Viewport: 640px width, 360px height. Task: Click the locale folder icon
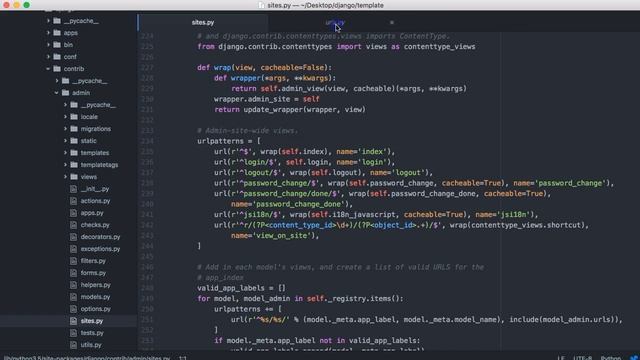click(x=74, y=117)
